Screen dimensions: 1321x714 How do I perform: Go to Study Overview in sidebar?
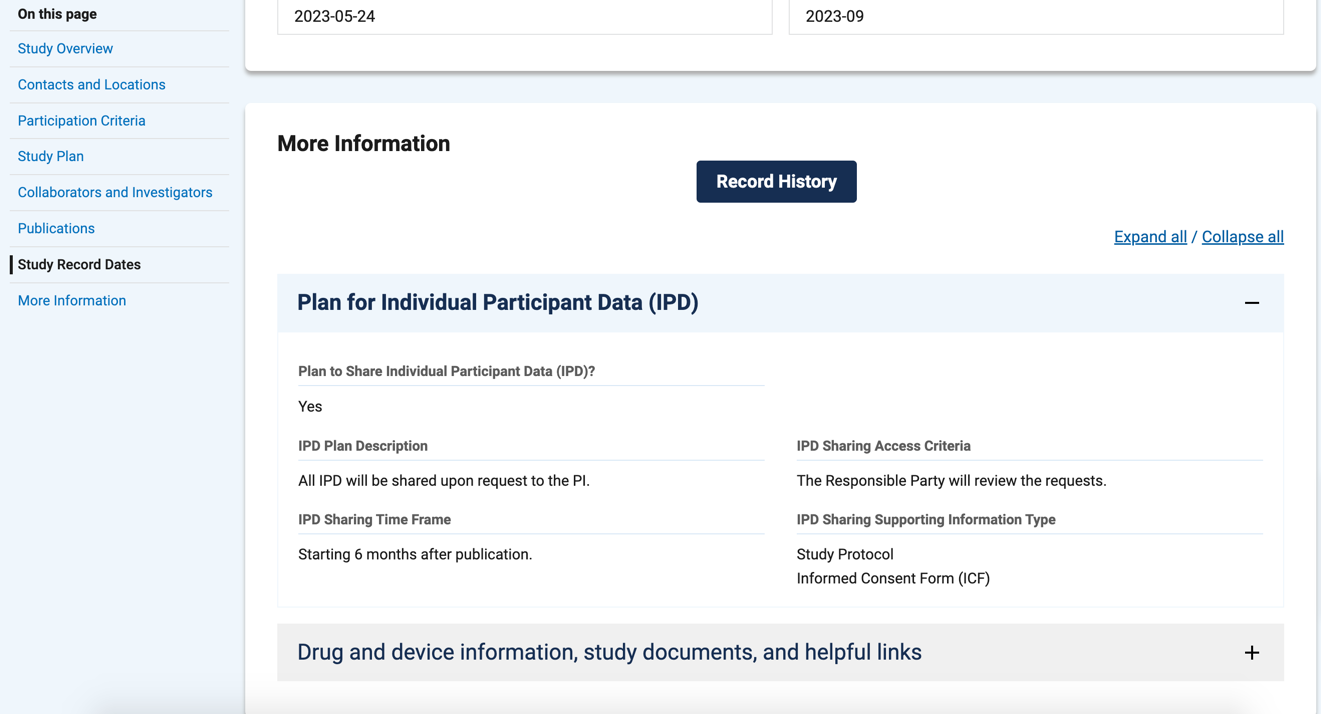(x=65, y=49)
